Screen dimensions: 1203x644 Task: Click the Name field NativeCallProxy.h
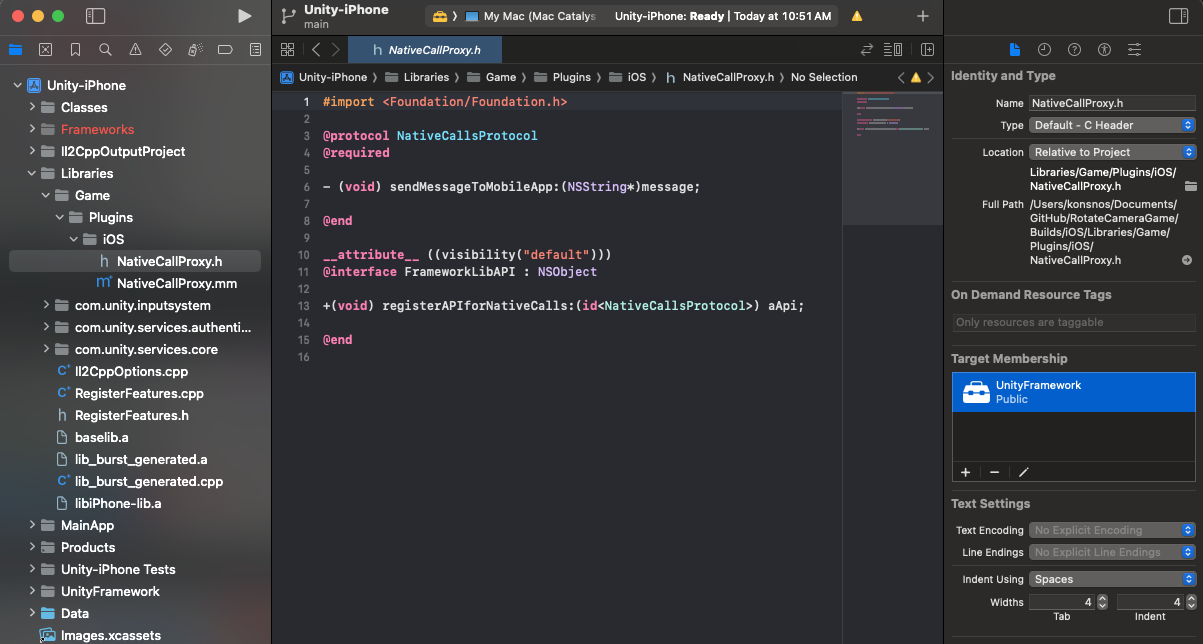(x=1113, y=103)
